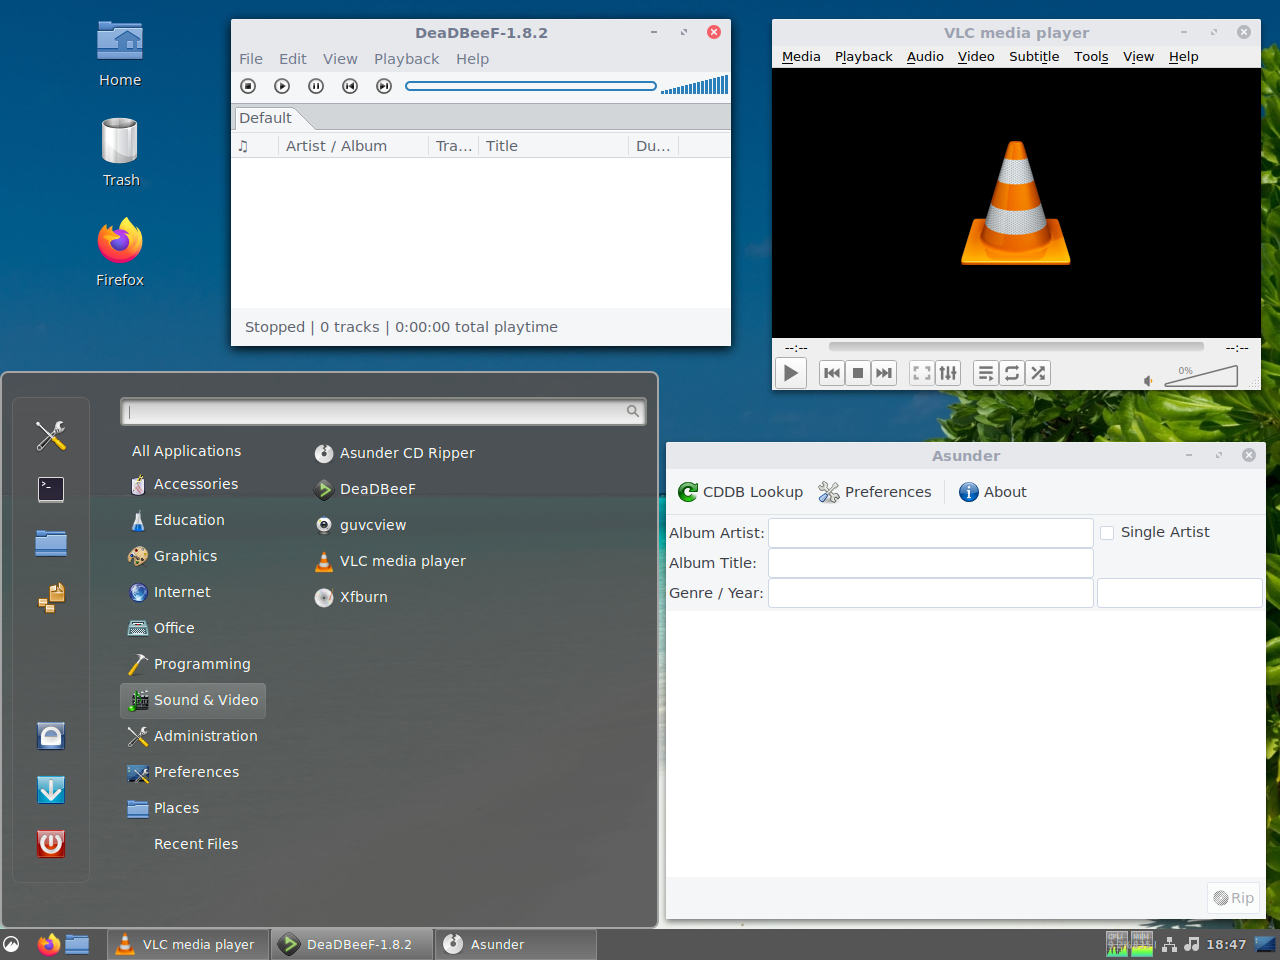Launch Asunder CD Ripper from menu

click(395, 453)
